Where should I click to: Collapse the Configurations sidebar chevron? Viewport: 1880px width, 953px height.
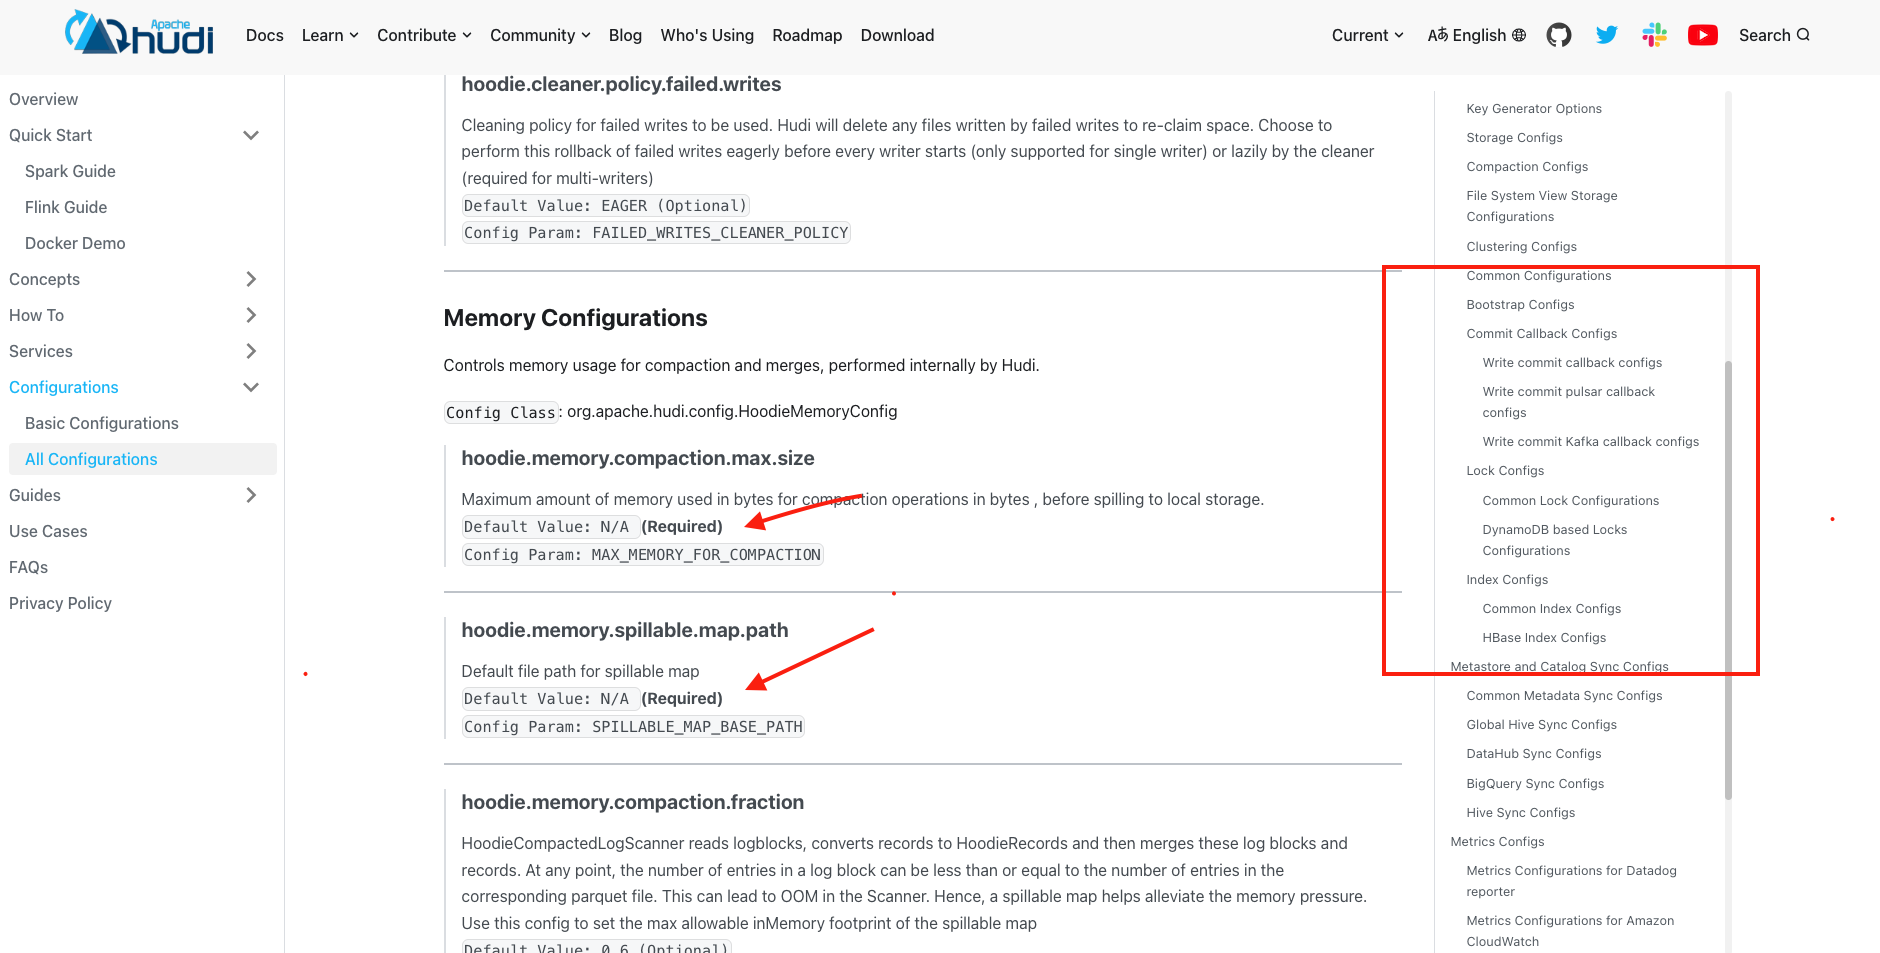(251, 387)
